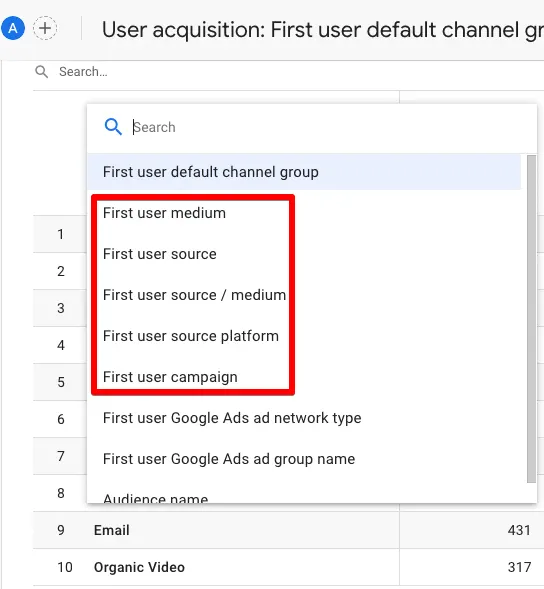The width and height of the screenshot is (544, 589).
Task: Choose First user source platform option
Action: 191,336
